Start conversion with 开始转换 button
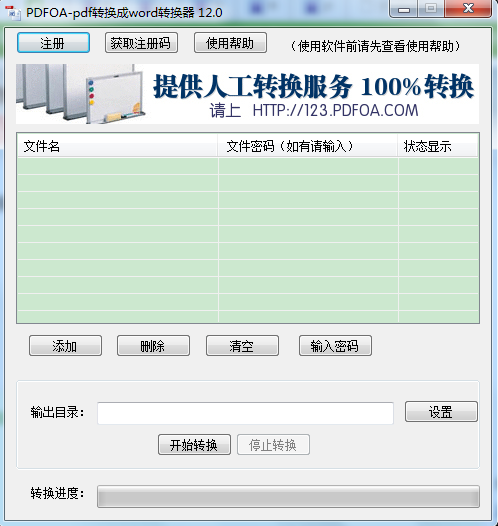This screenshot has width=498, height=526. coord(194,445)
